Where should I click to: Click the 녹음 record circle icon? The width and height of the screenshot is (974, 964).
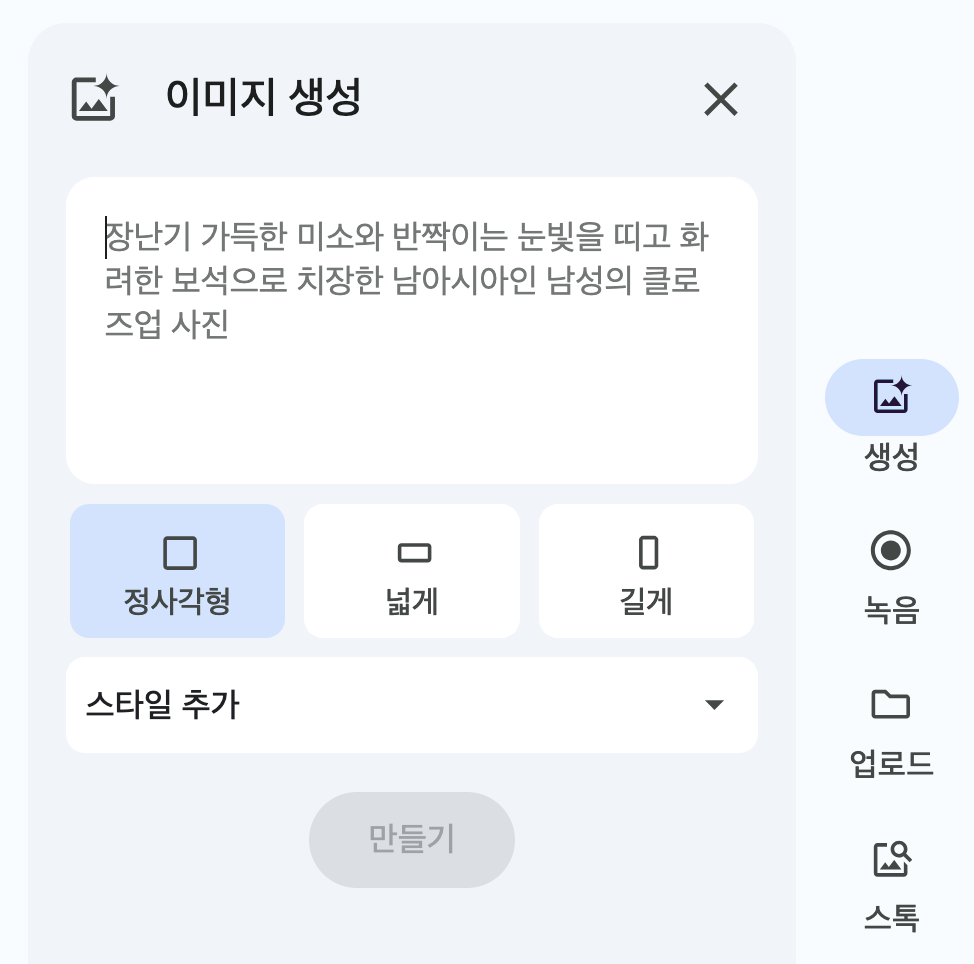(x=891, y=551)
